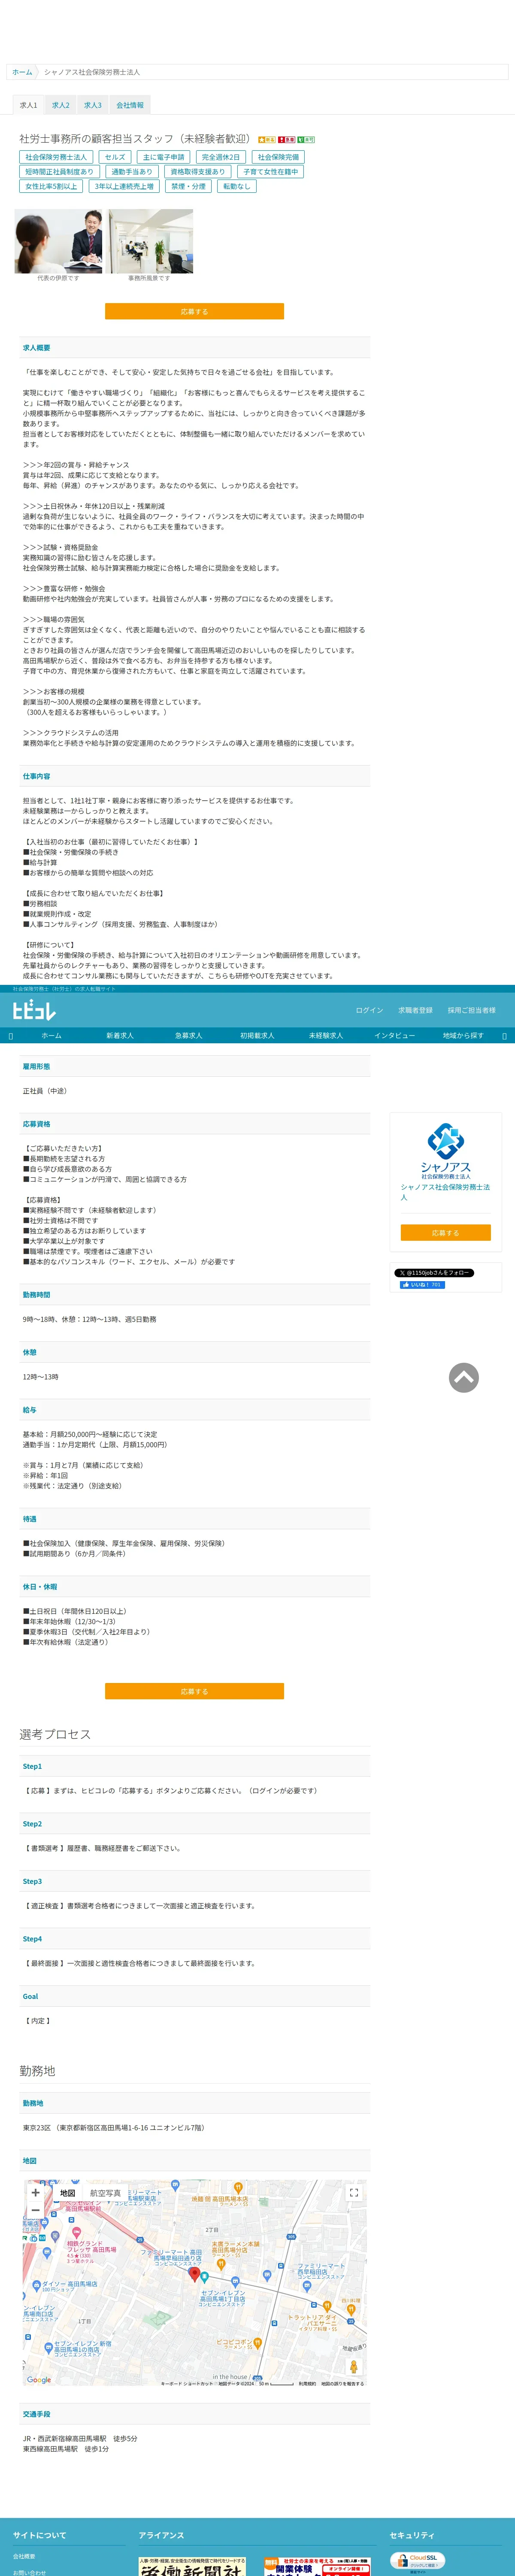Image resolution: width=515 pixels, height=2576 pixels.
Task: Click the 資格取得支援あり tag
Action: pyautogui.click(x=198, y=172)
